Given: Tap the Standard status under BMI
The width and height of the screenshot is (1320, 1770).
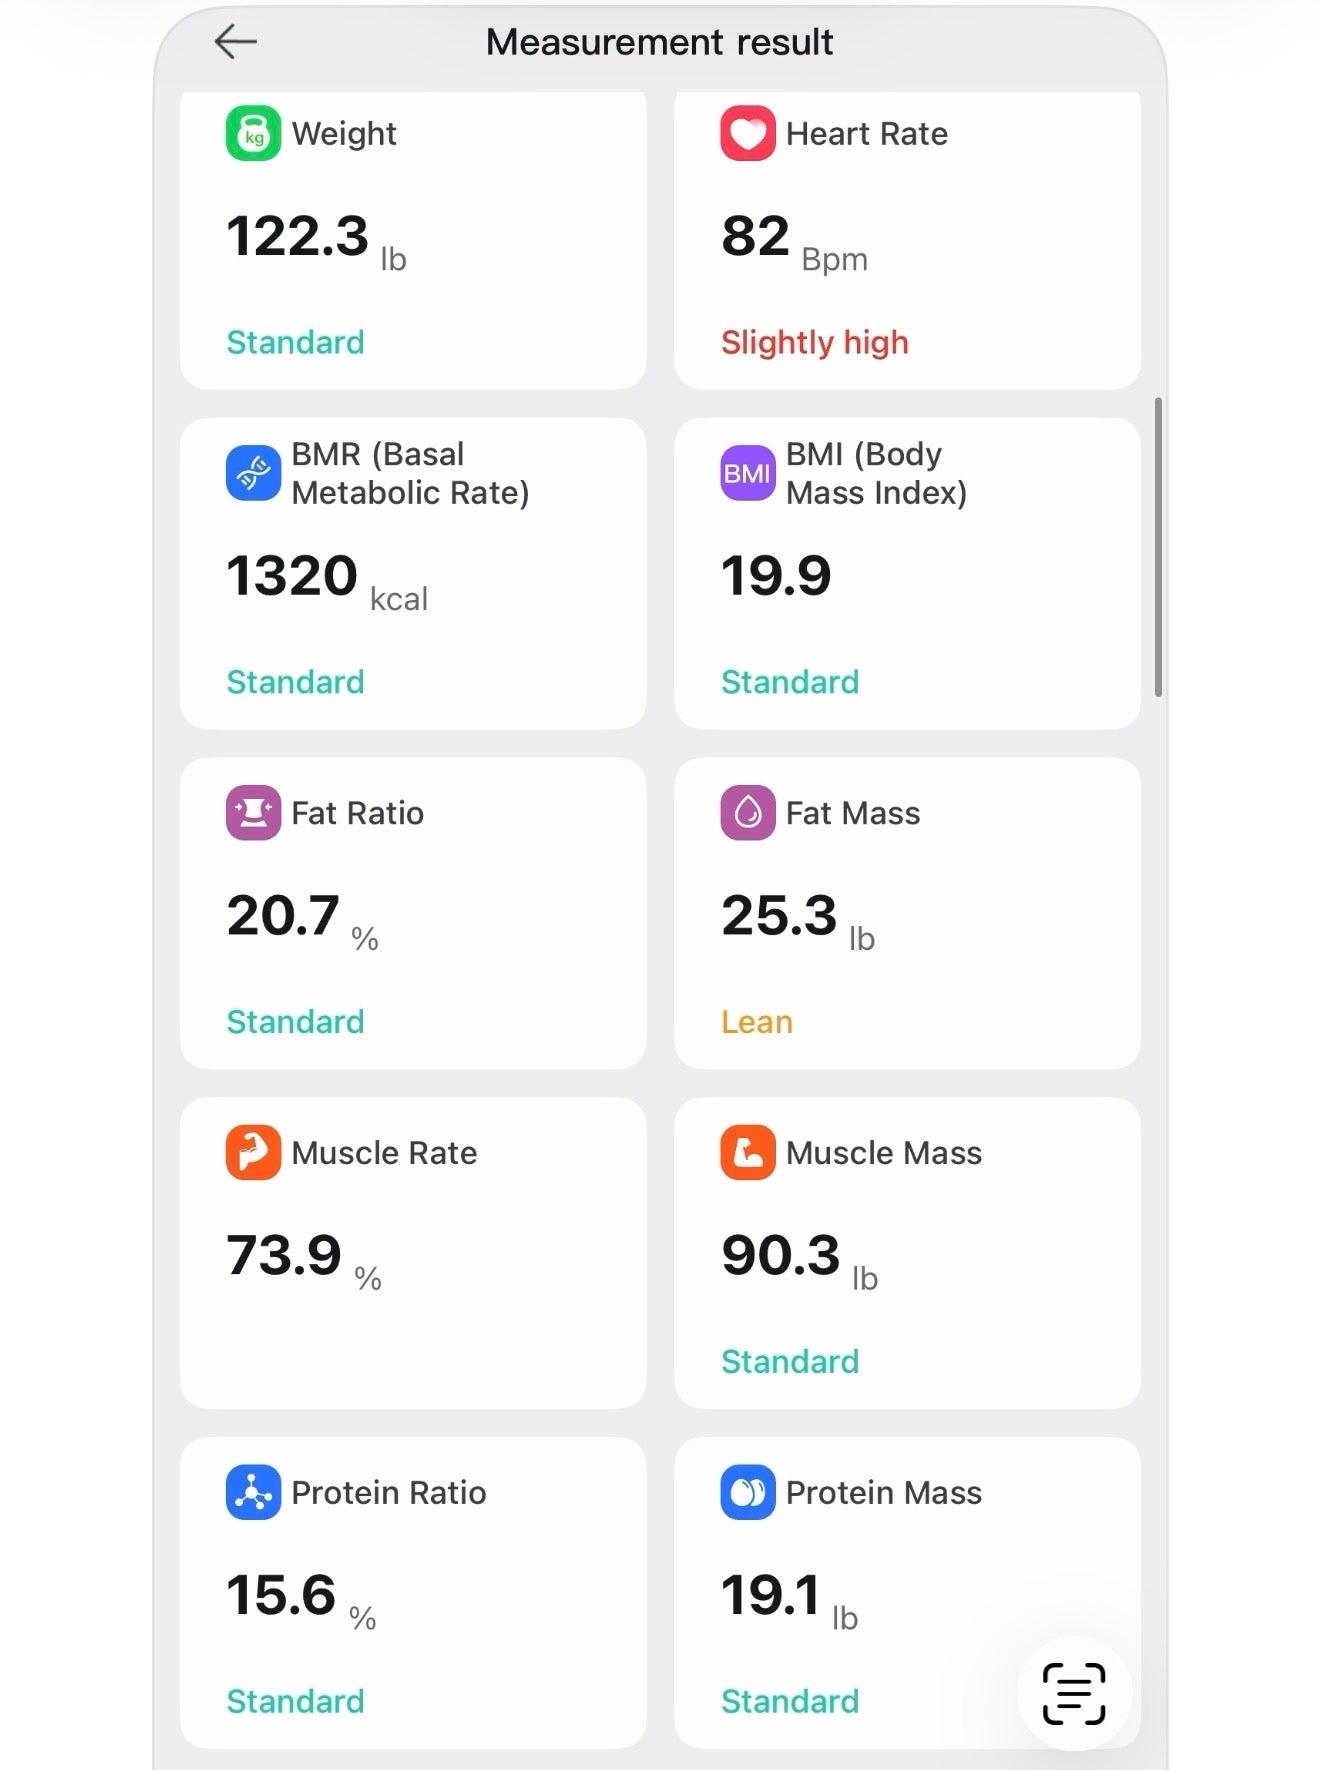Looking at the screenshot, I should [x=789, y=682].
